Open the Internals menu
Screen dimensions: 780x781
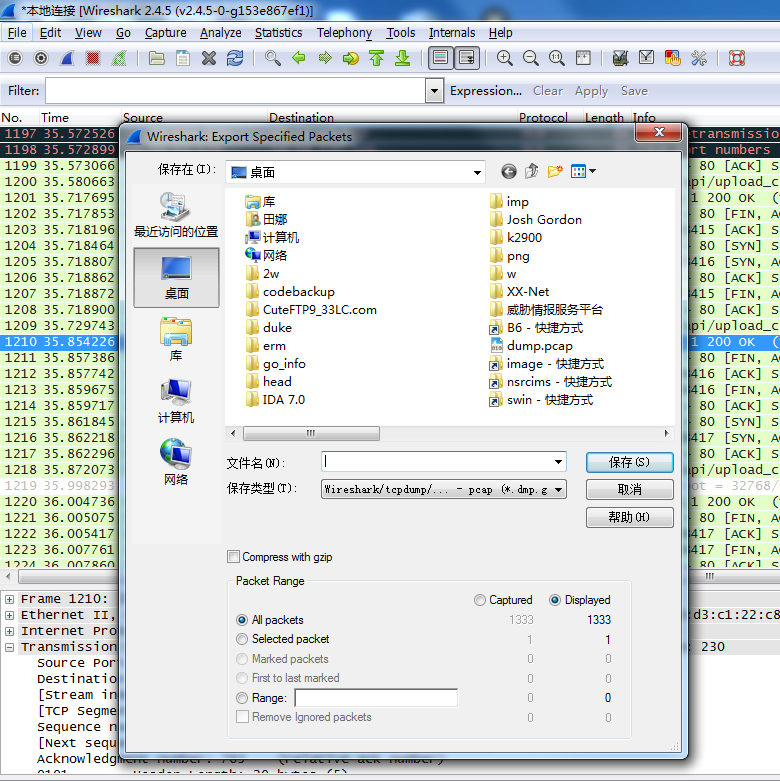click(x=452, y=33)
